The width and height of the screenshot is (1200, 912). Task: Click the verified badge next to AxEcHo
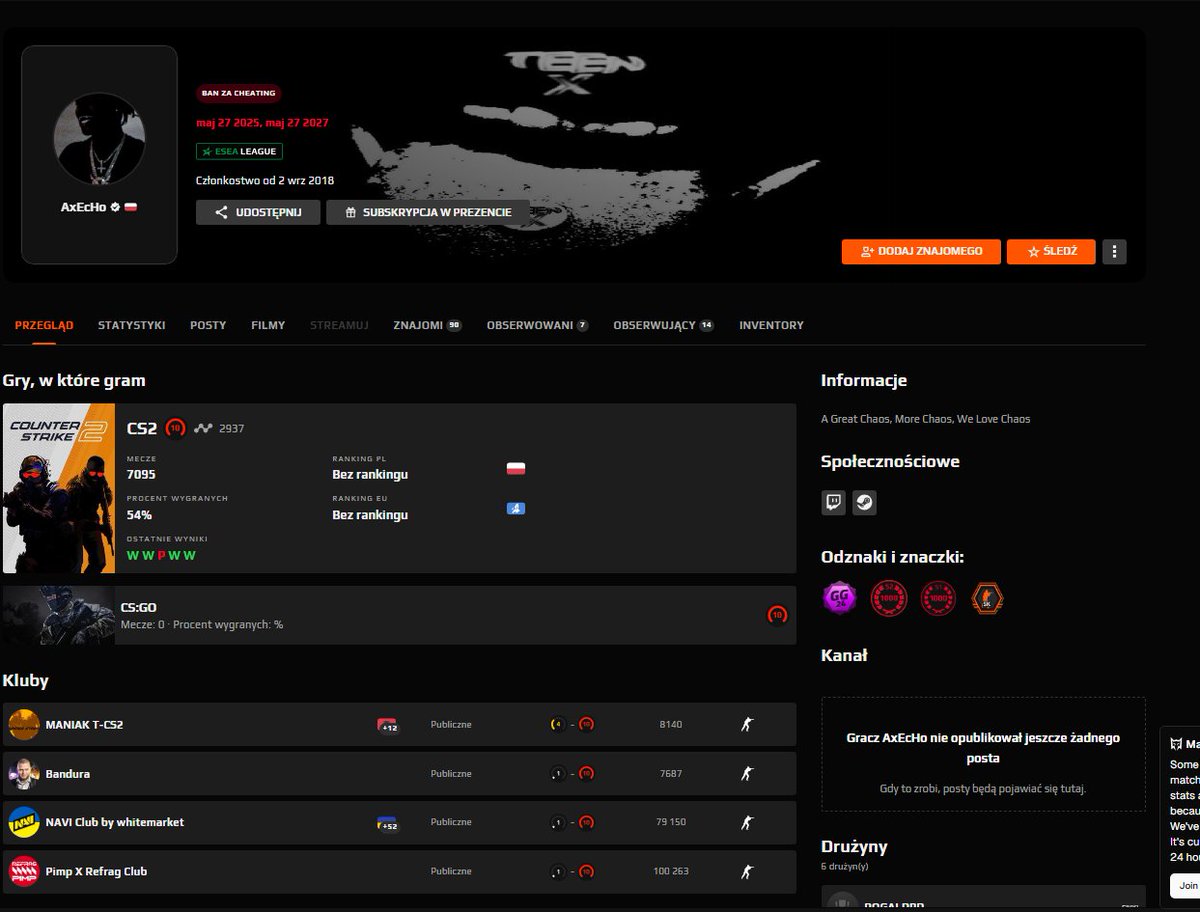(115, 207)
